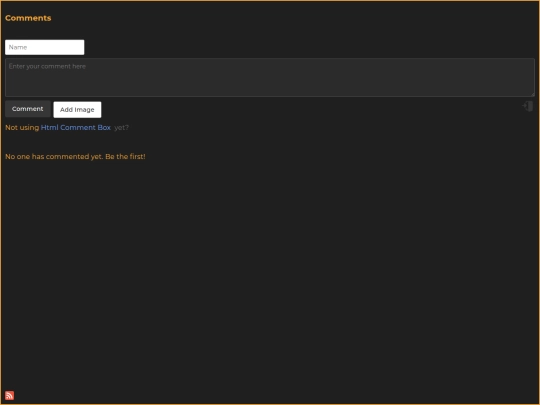
Task: Click the 'Be the first!' text
Action: [x=125, y=156]
